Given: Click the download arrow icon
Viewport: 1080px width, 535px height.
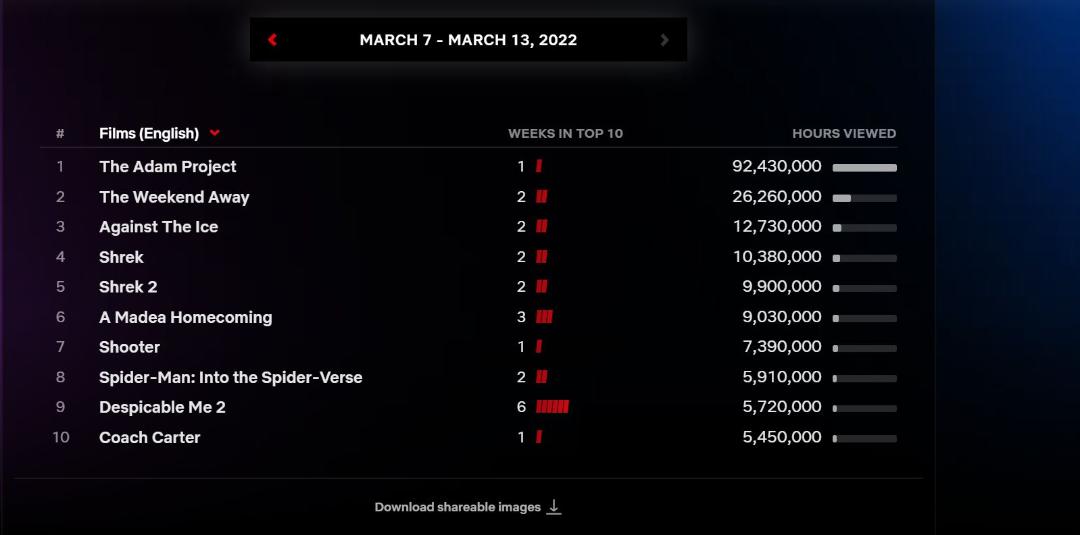Looking at the screenshot, I should [x=554, y=507].
